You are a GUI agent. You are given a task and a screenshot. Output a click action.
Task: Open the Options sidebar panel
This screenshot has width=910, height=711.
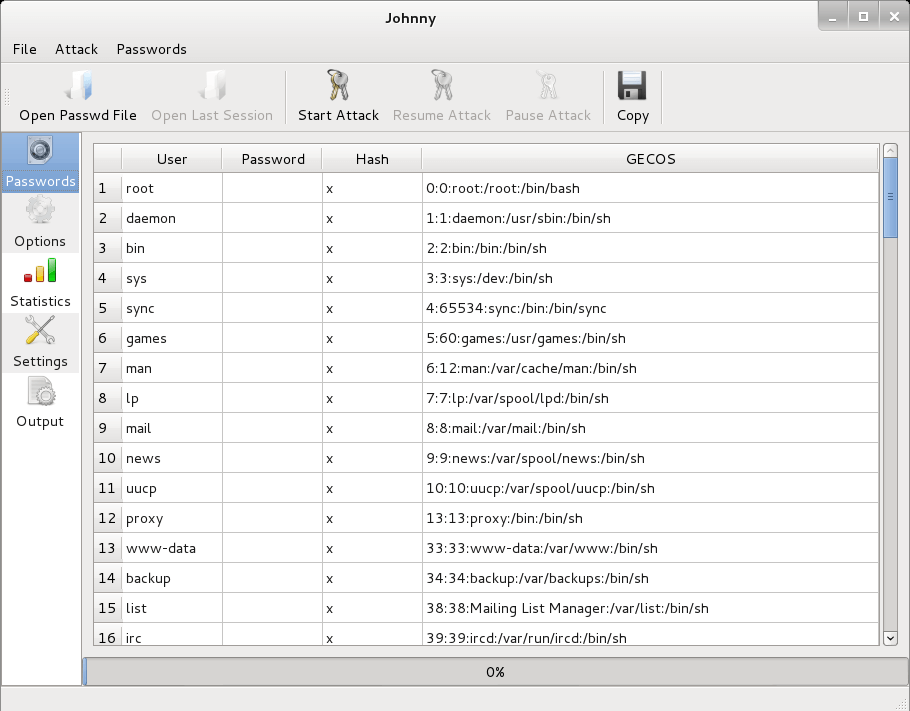(x=40, y=222)
